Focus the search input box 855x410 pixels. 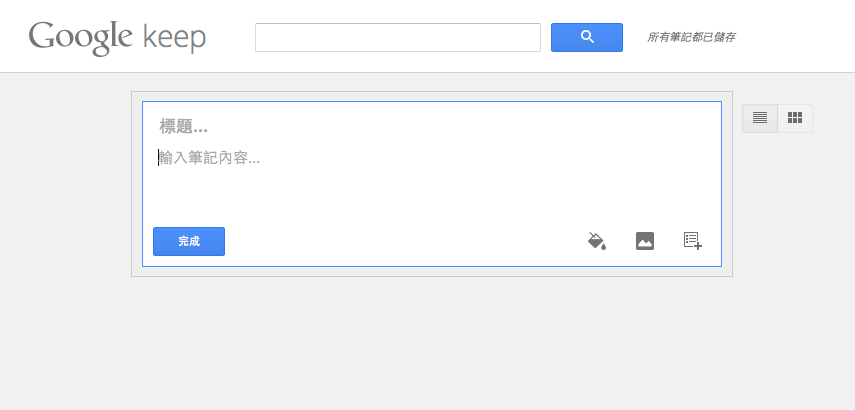click(x=398, y=38)
